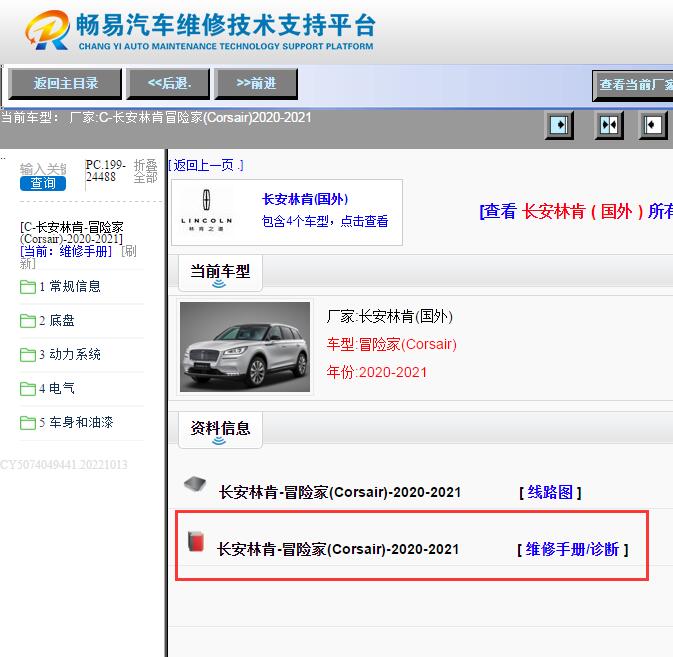This screenshot has width=673, height=657.
Task: Open the 维修手册/诊断 link
Action: pos(573,549)
